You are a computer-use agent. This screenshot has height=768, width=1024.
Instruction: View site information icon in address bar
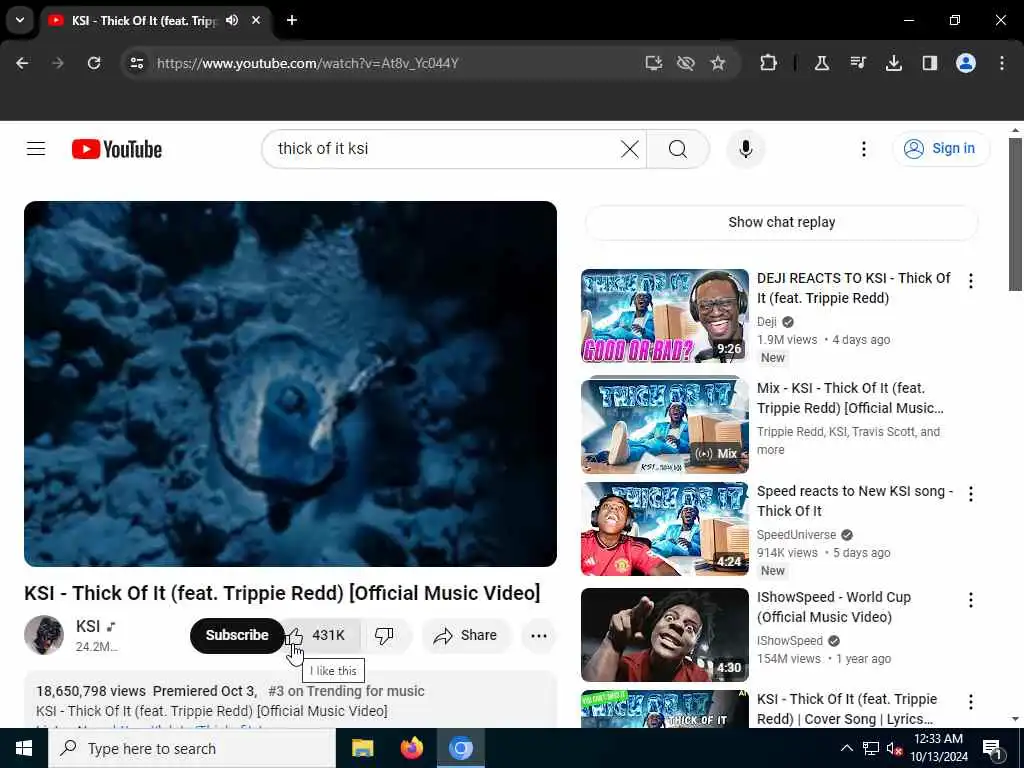136,63
